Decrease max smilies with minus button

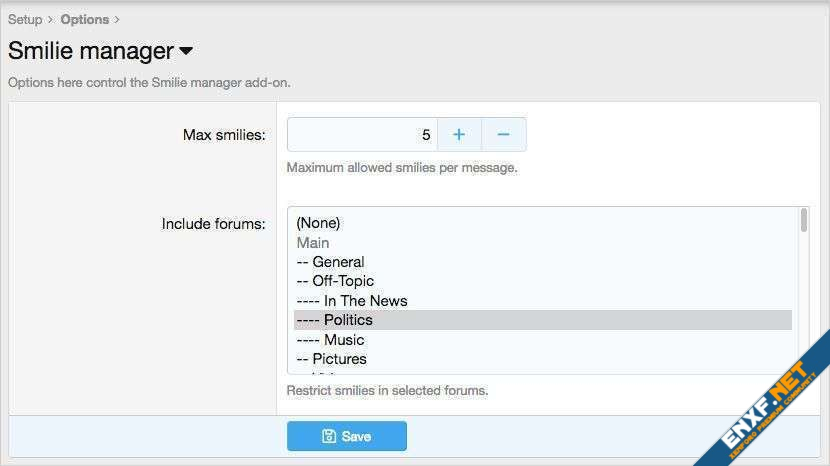504,134
